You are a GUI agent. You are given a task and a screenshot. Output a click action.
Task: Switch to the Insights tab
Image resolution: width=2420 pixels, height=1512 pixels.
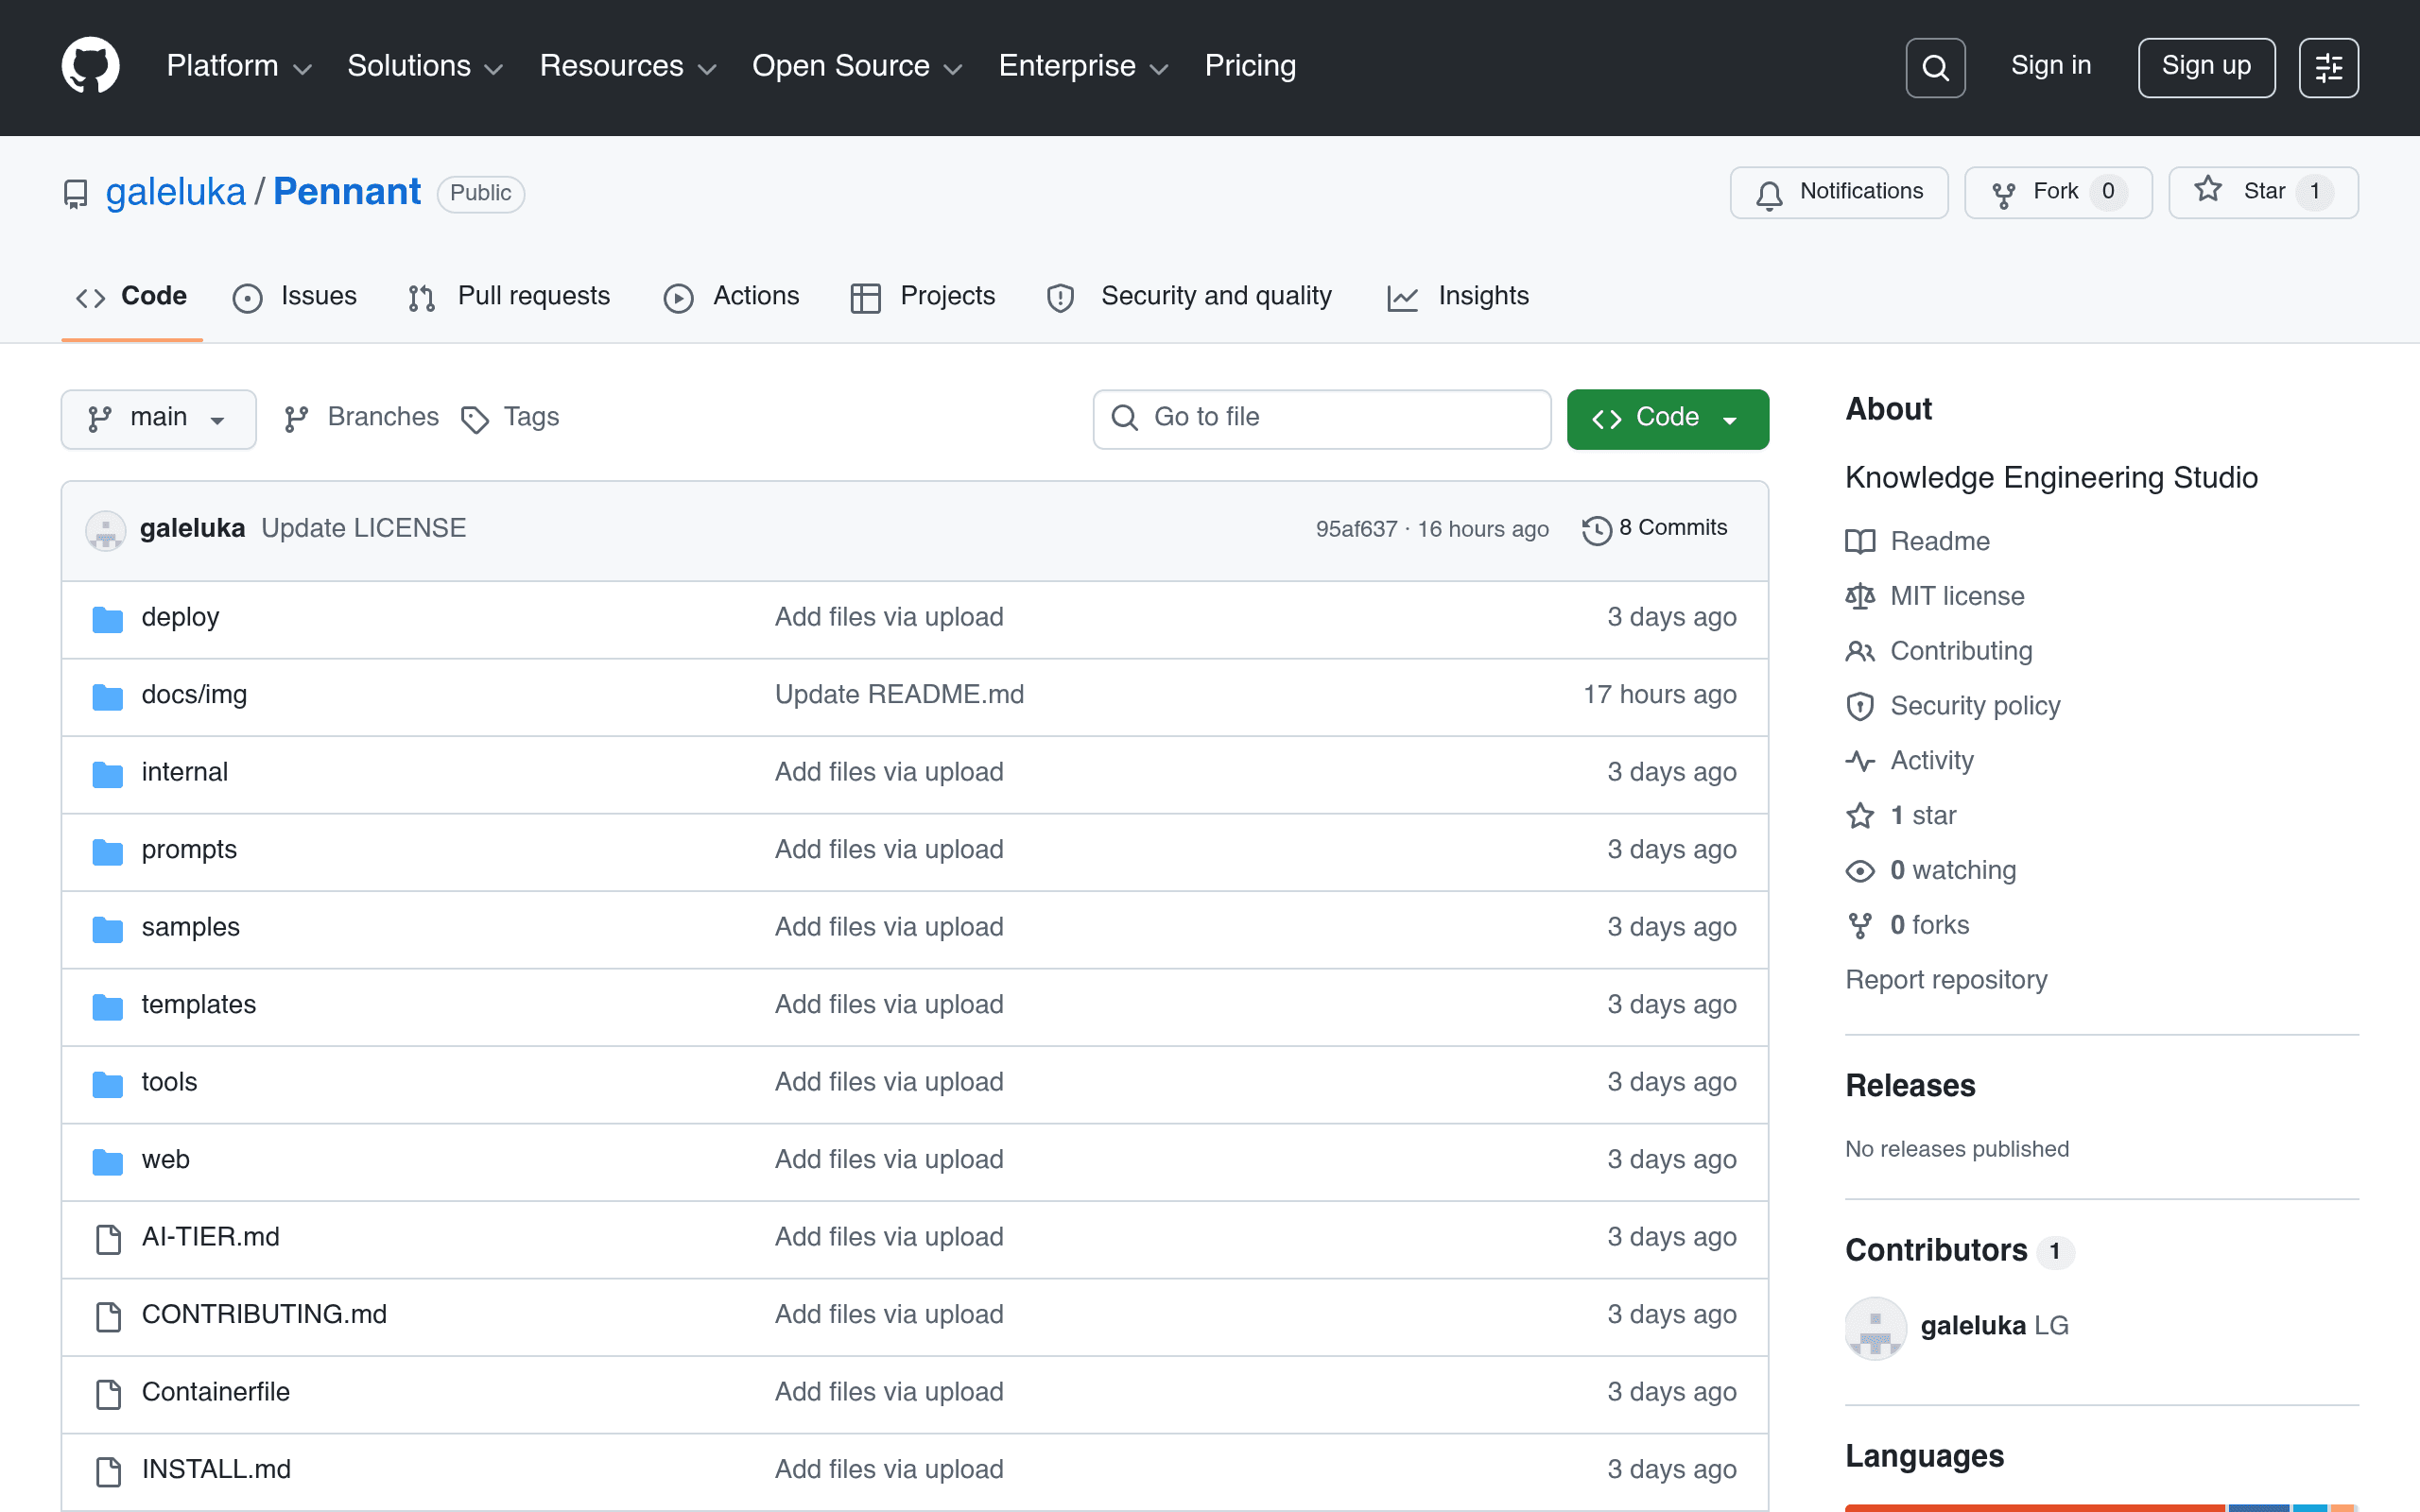coord(1458,297)
